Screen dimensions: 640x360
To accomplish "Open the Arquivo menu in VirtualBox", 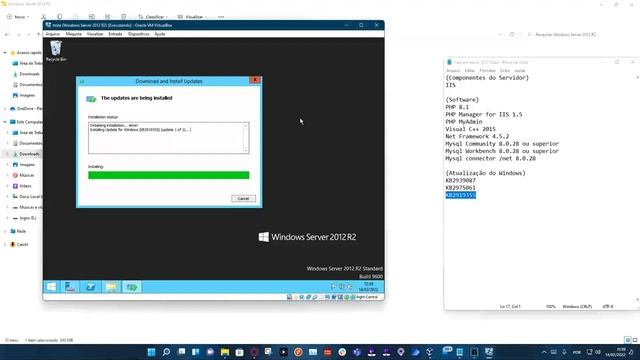I will tap(52, 34).
